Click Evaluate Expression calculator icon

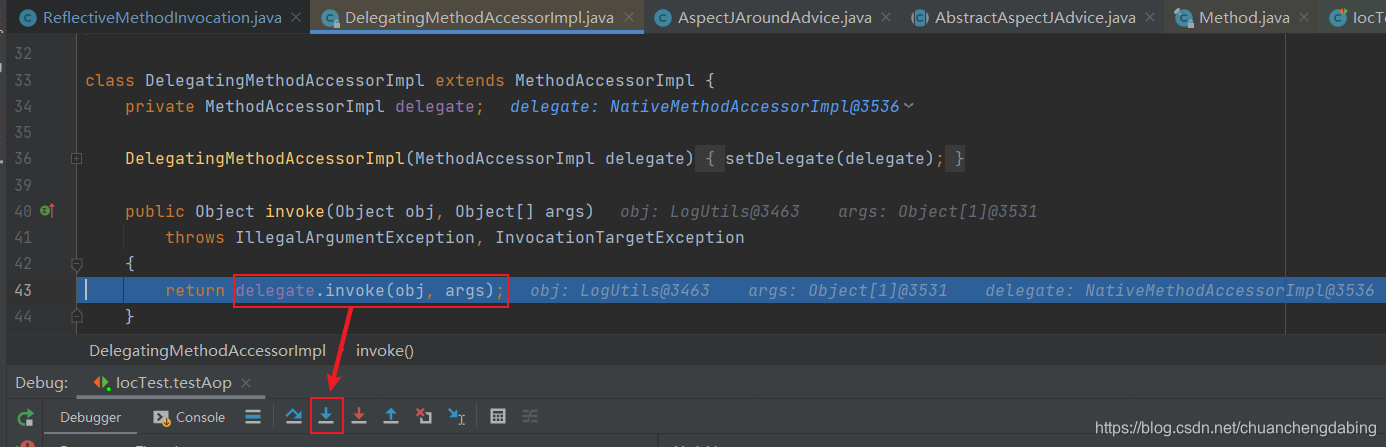498,417
